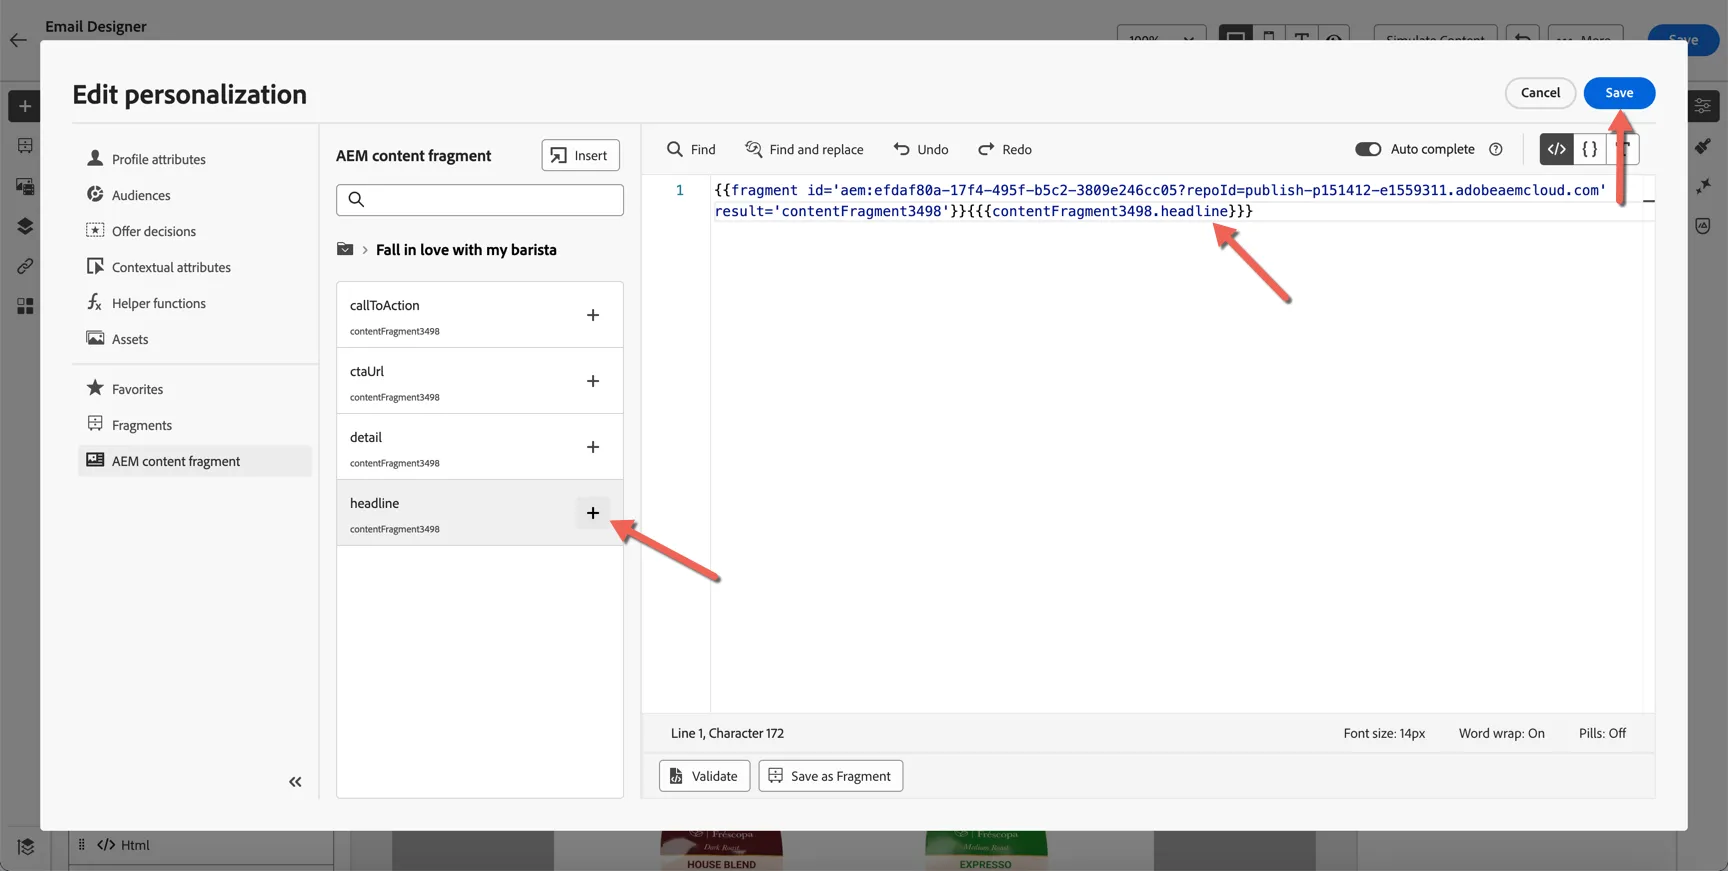Open the layers icon in Email Designer left rail
Image resolution: width=1728 pixels, height=871 pixels.
click(25, 226)
